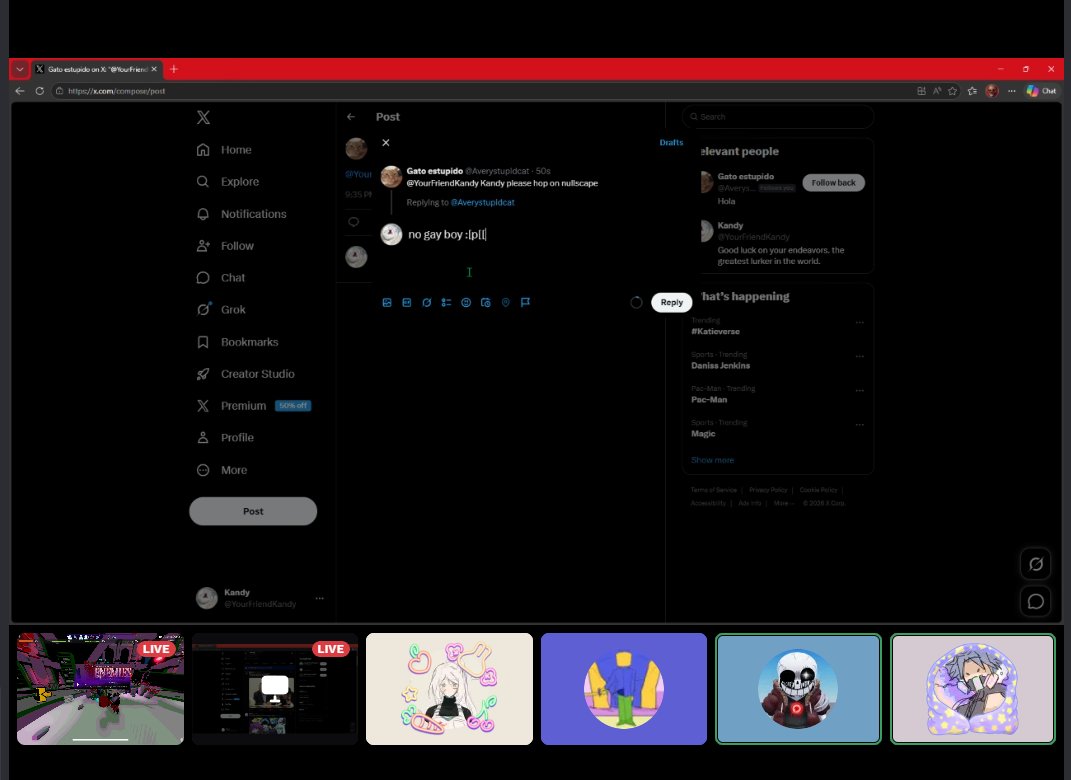Add media image to reply
Screen dimensions: 1071x780
click(x=387, y=303)
